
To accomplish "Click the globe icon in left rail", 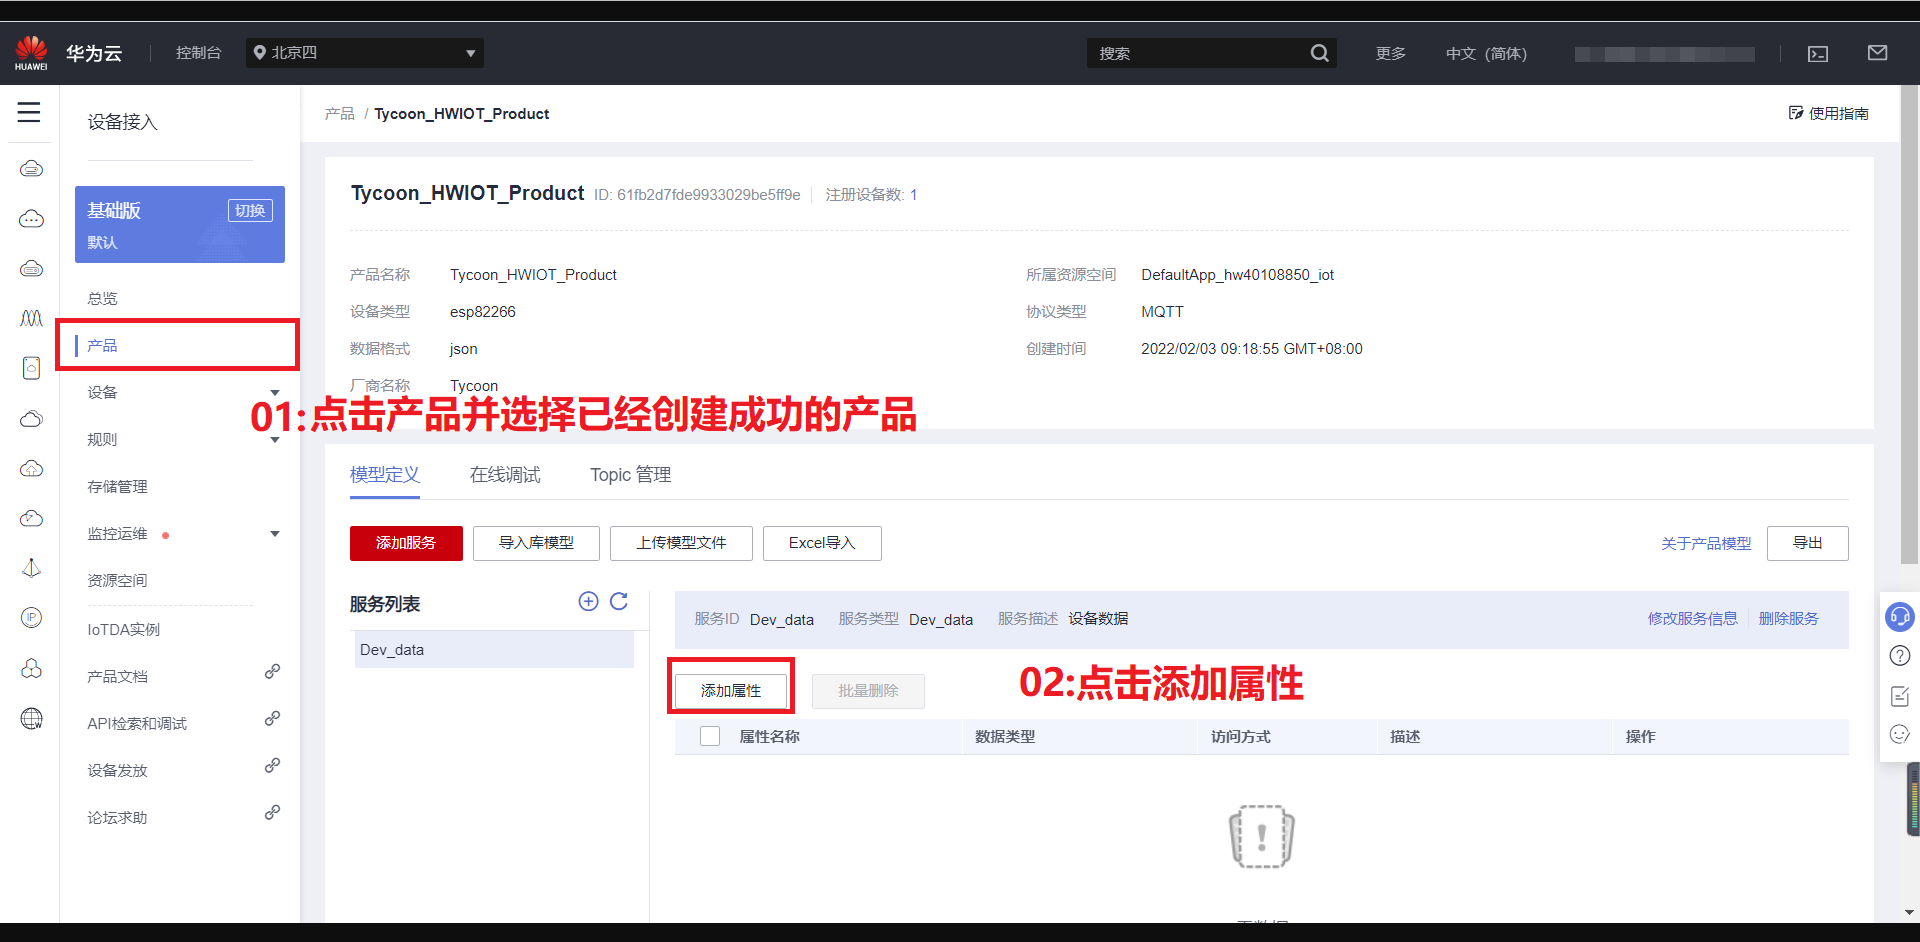I will click(x=31, y=718).
